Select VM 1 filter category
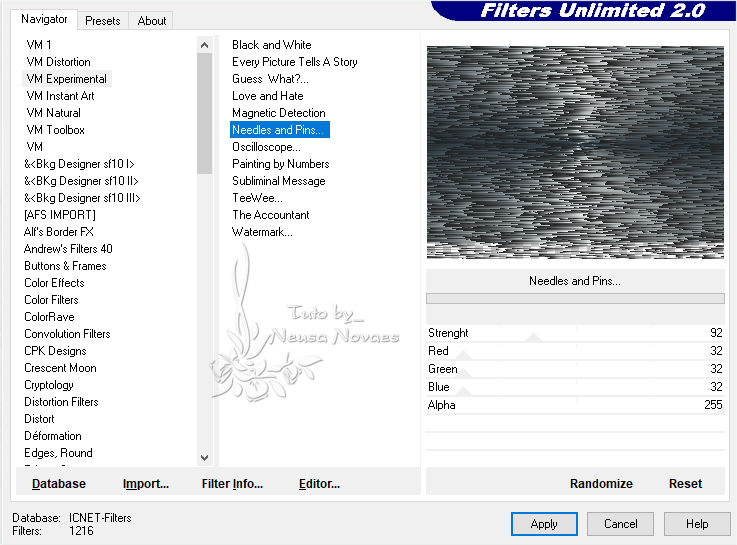Screen dimensions: 737x545 pos(39,45)
